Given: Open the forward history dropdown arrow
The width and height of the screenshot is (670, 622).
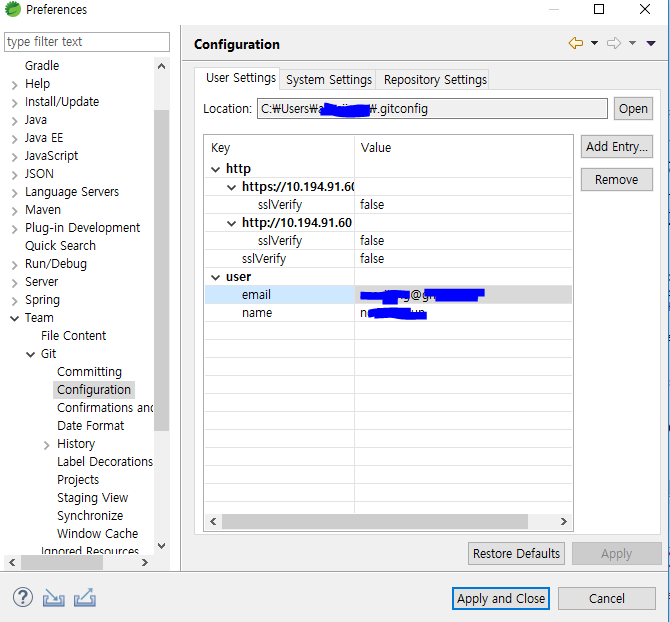Looking at the screenshot, I should (632, 43).
